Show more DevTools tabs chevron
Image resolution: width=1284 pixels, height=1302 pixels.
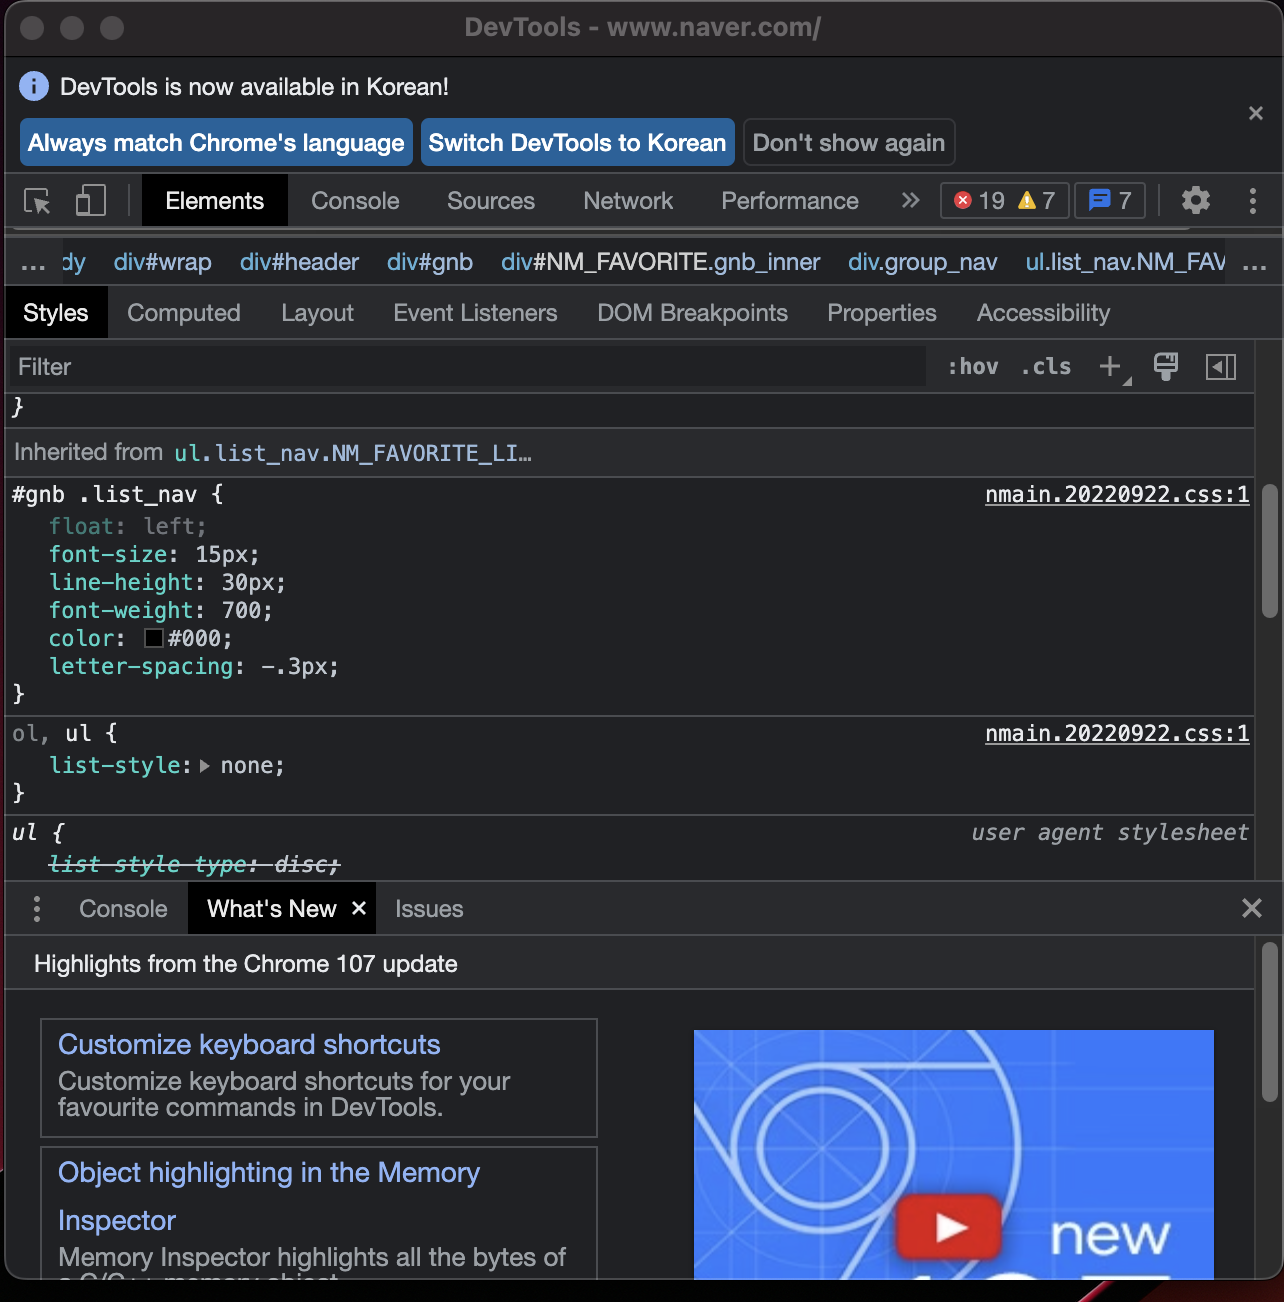coord(910,200)
